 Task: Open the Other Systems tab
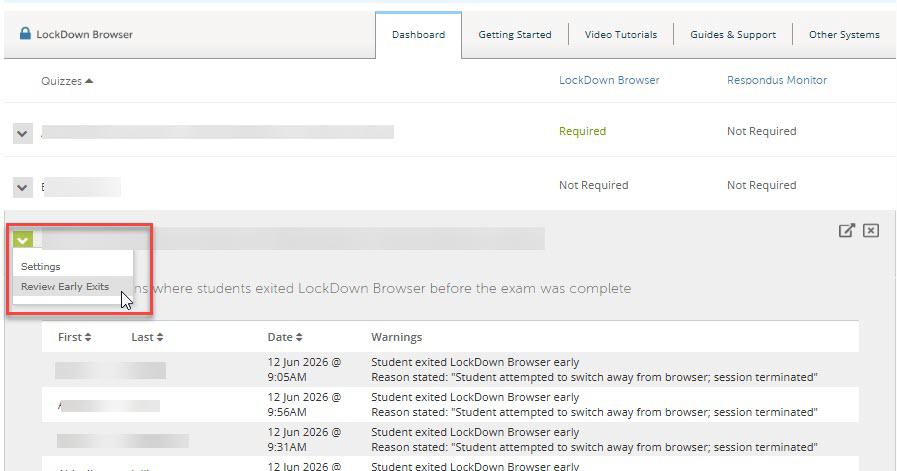[x=844, y=35]
